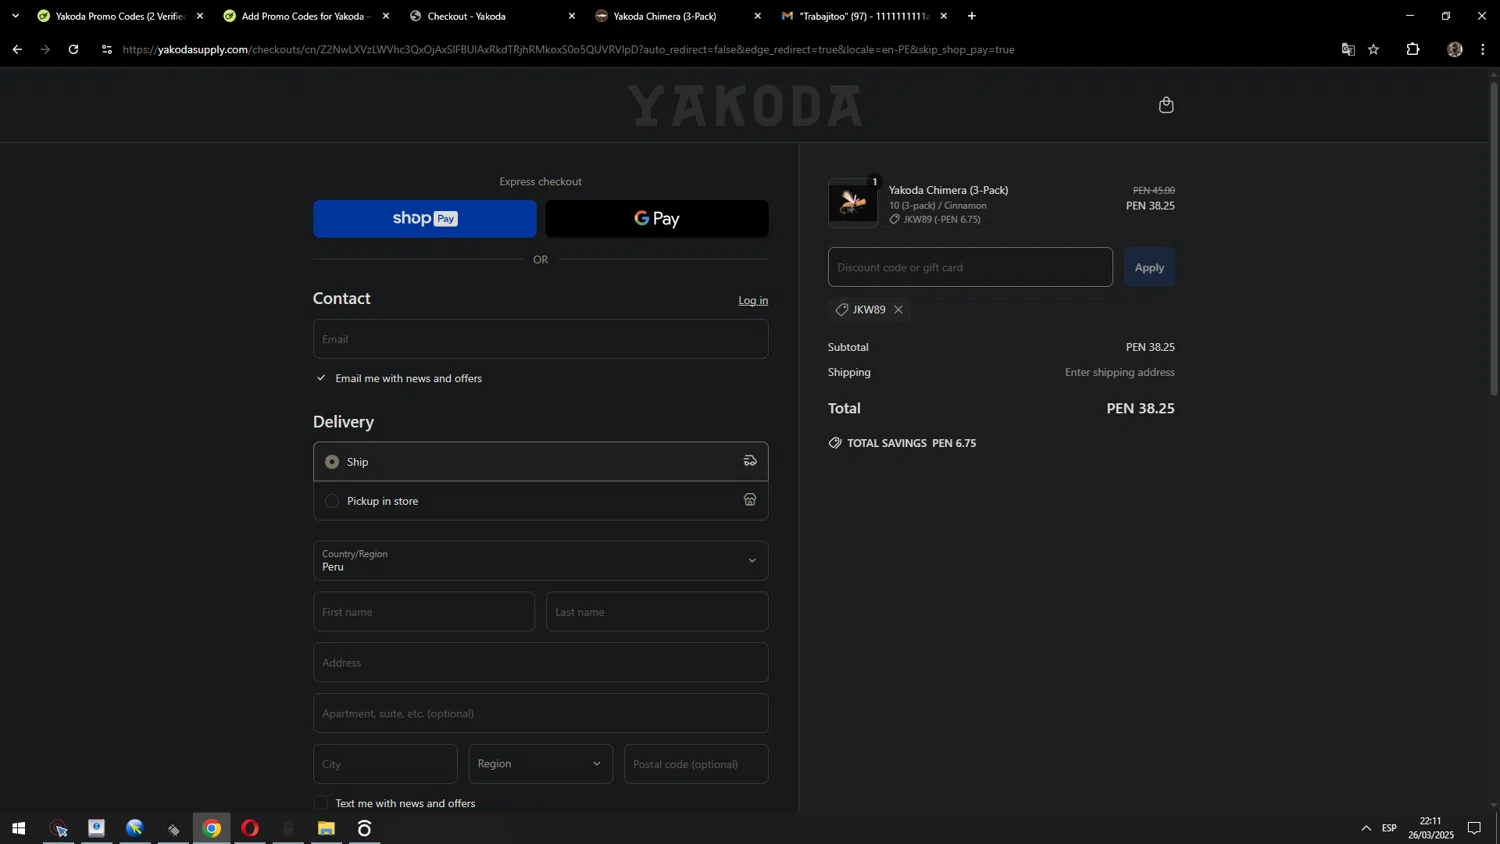1500x844 pixels.
Task: Open a new browser tab
Action: [972, 16]
